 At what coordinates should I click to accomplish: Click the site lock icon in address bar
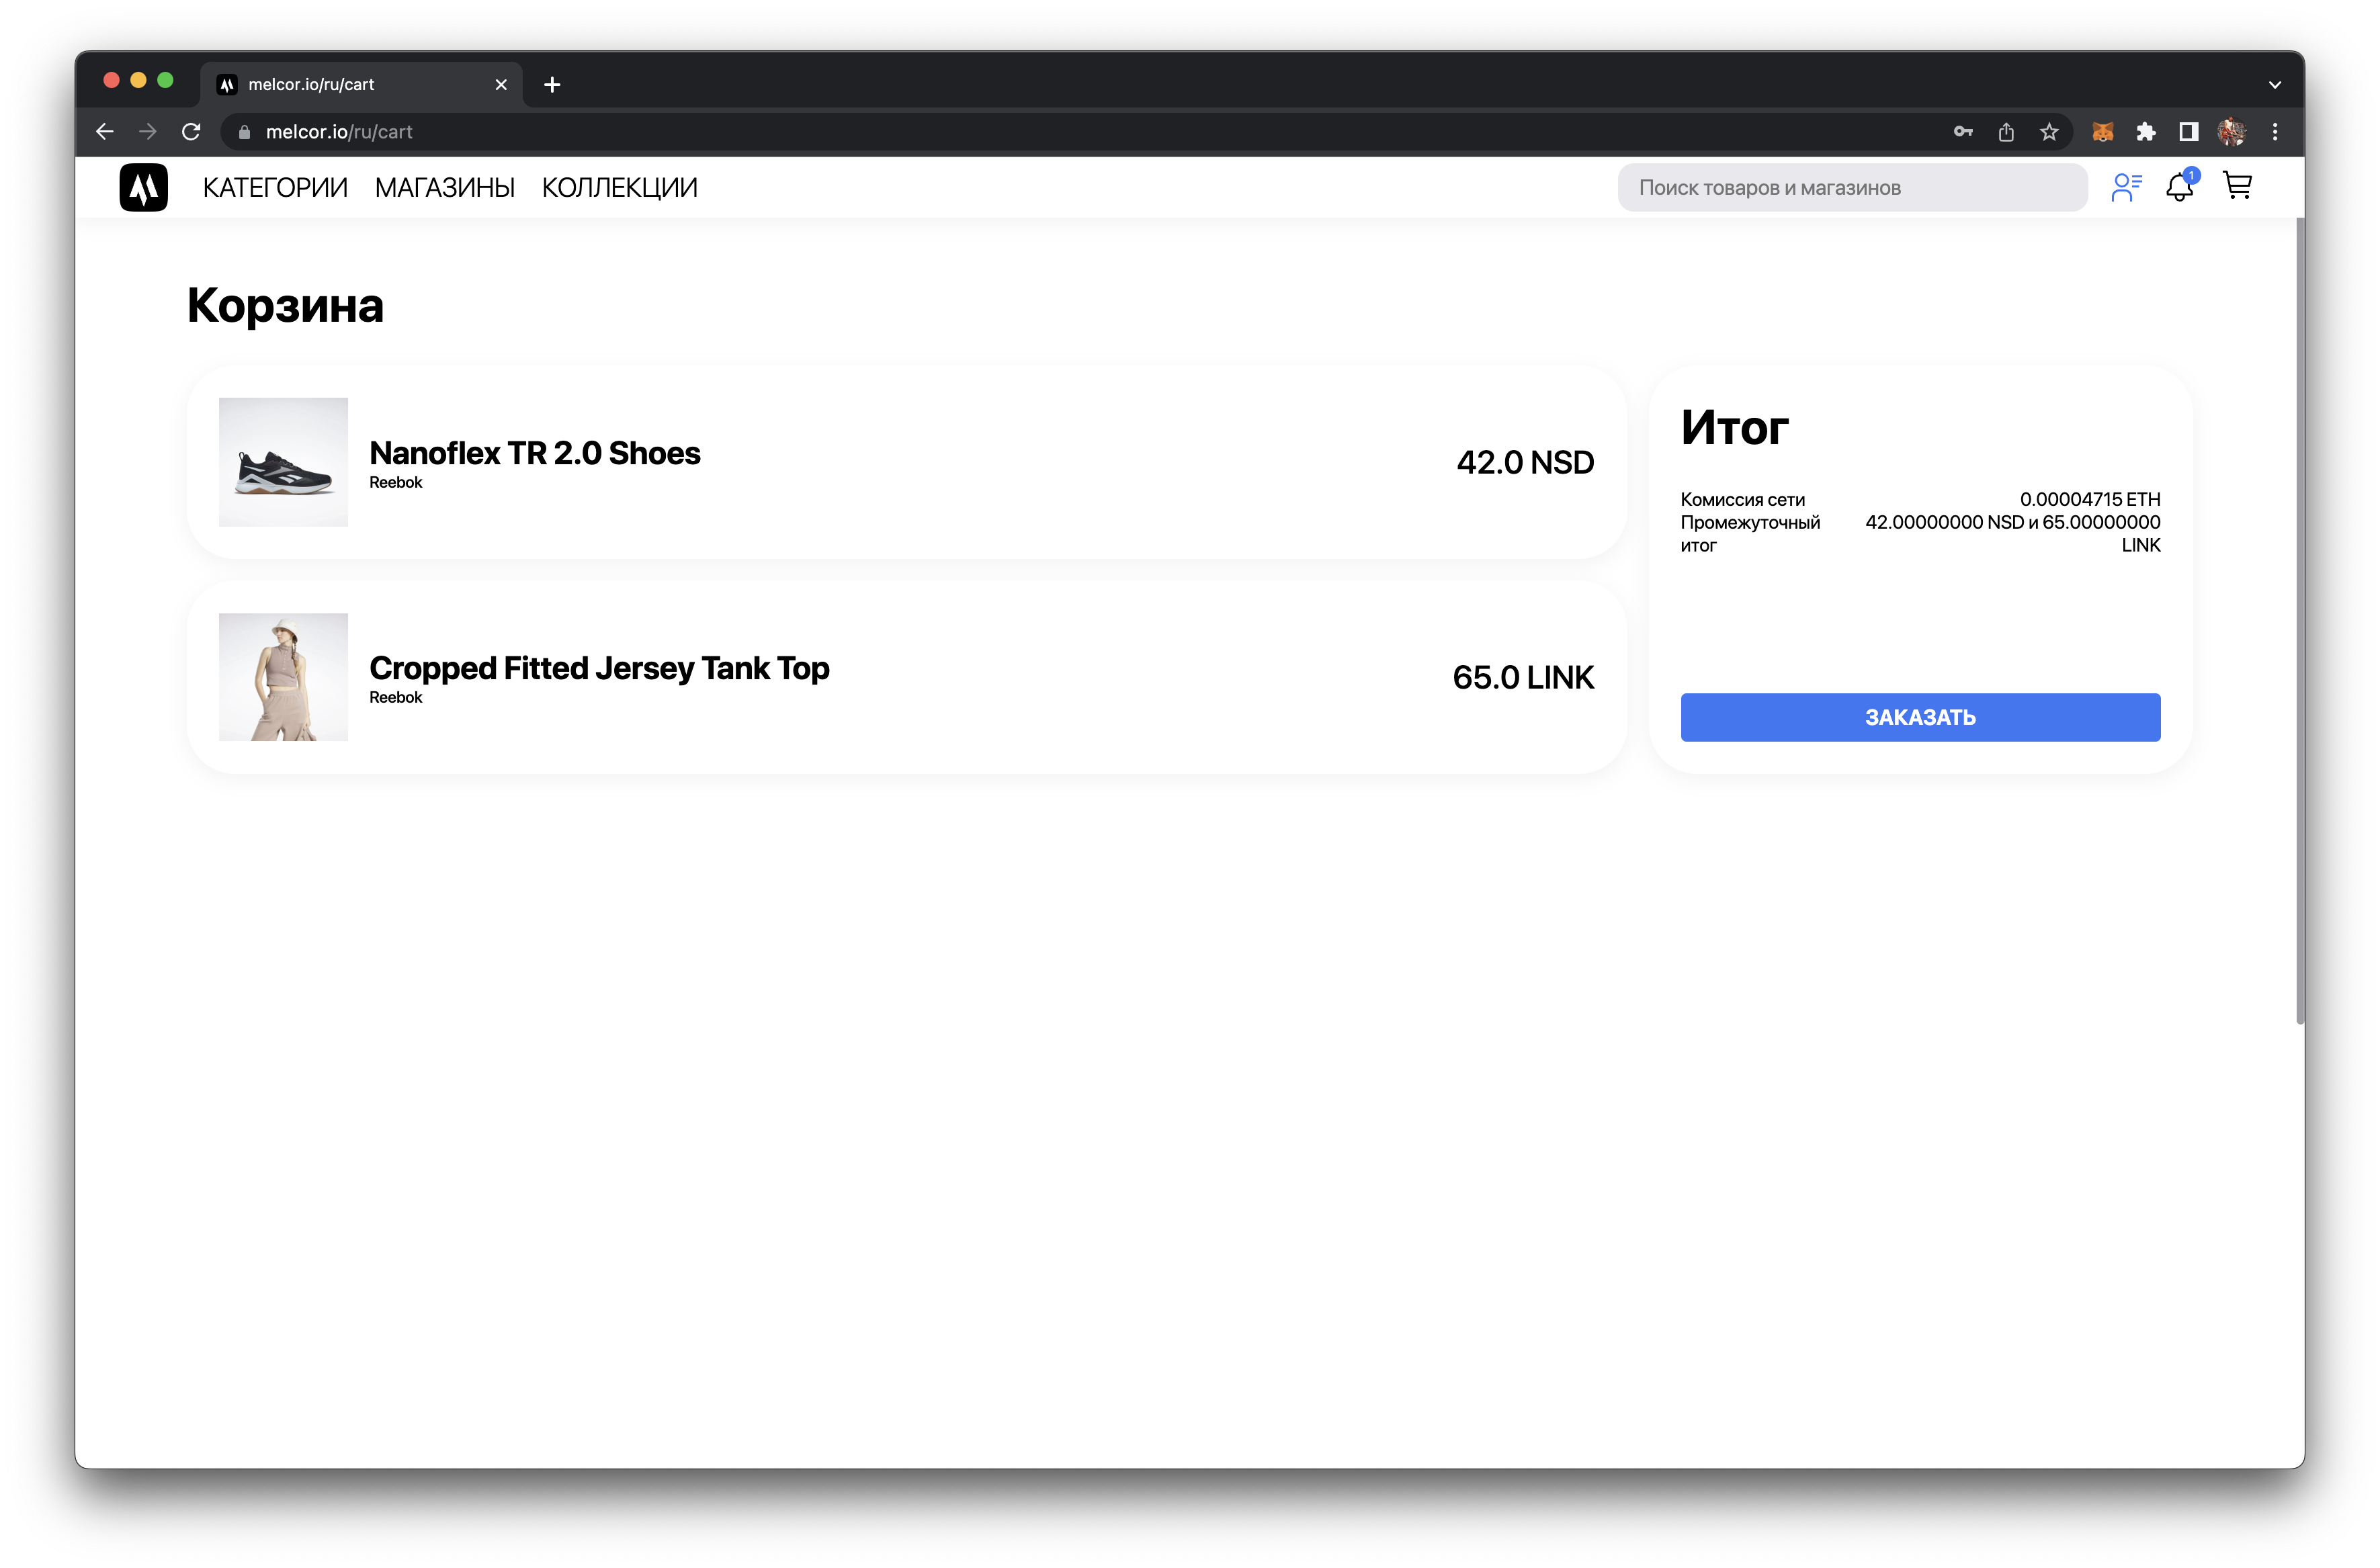click(244, 132)
